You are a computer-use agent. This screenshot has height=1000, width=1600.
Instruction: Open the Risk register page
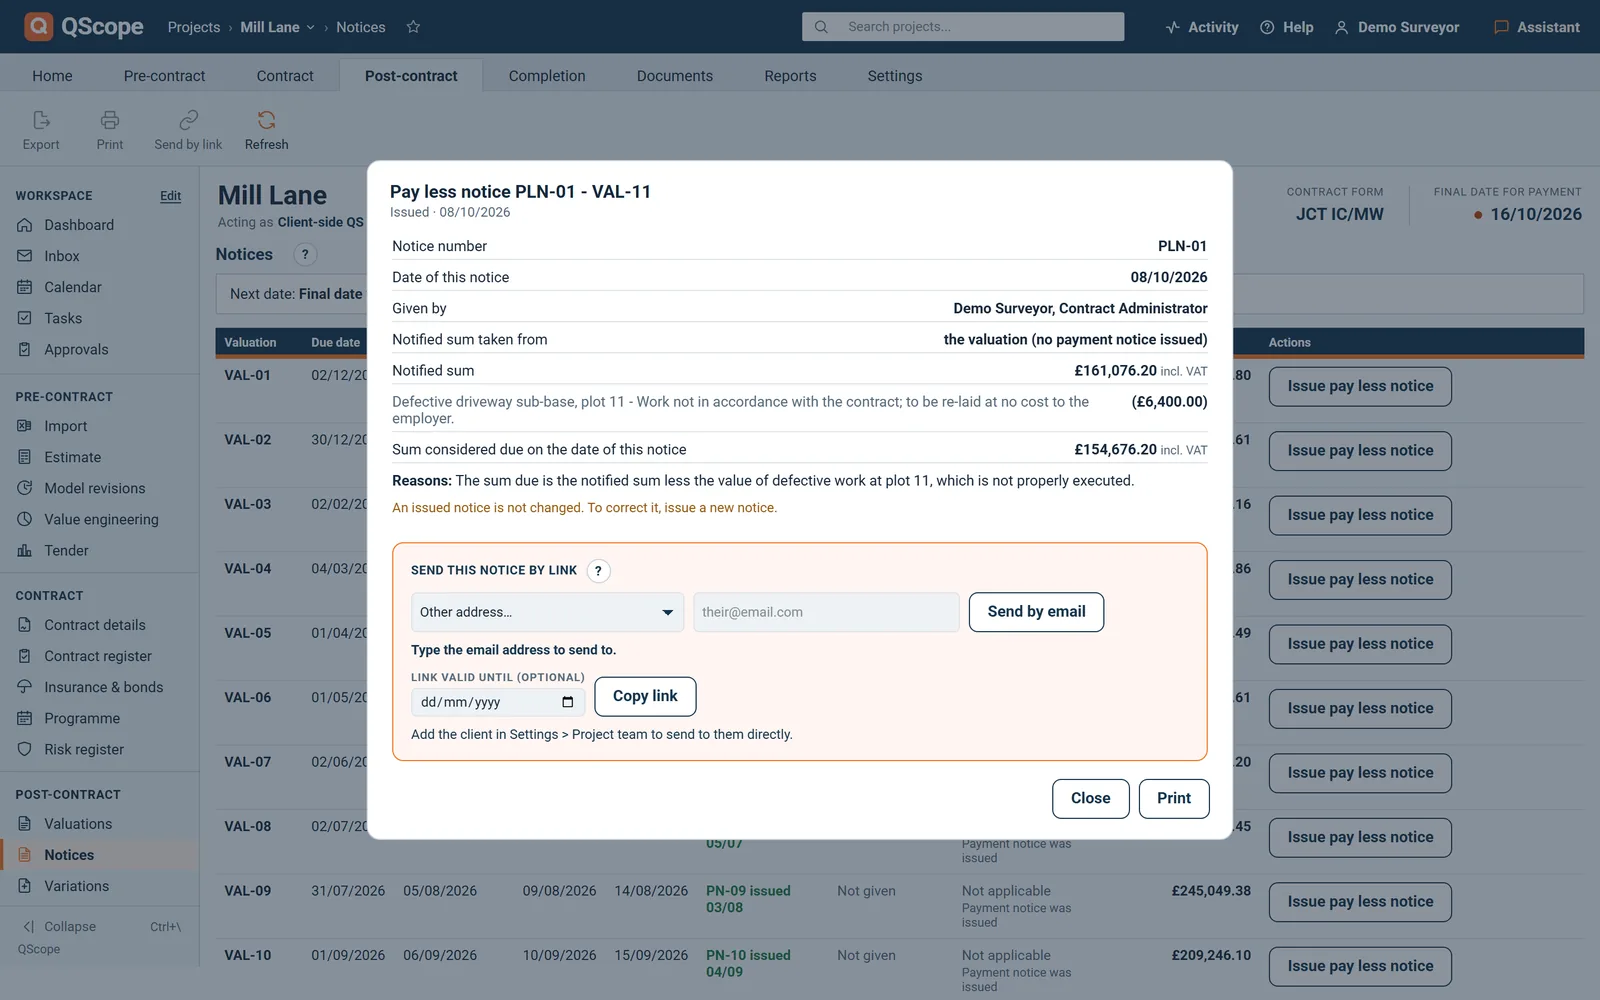84,749
